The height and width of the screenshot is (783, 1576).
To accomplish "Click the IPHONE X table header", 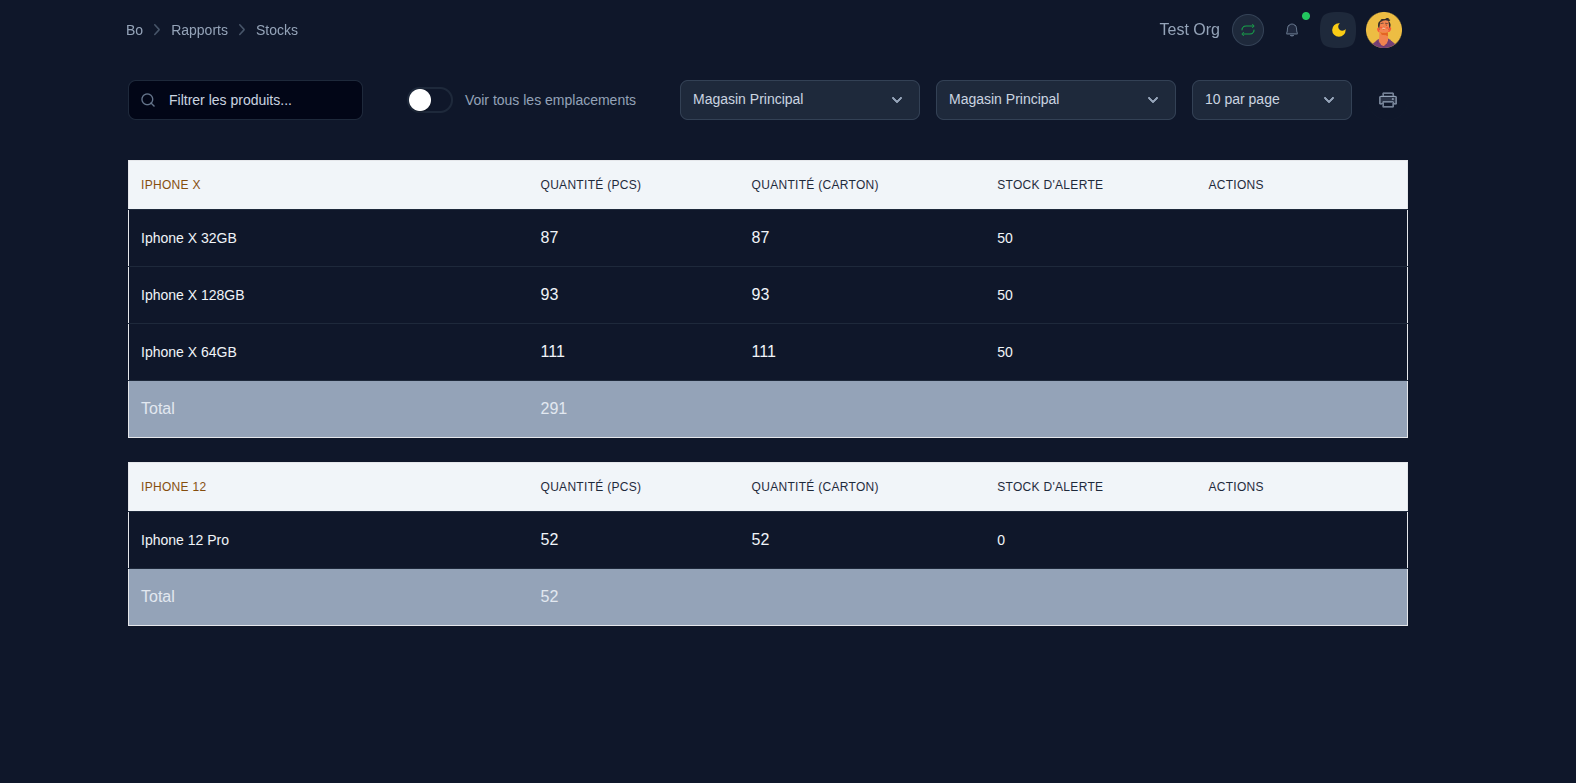I will click(x=171, y=185).
